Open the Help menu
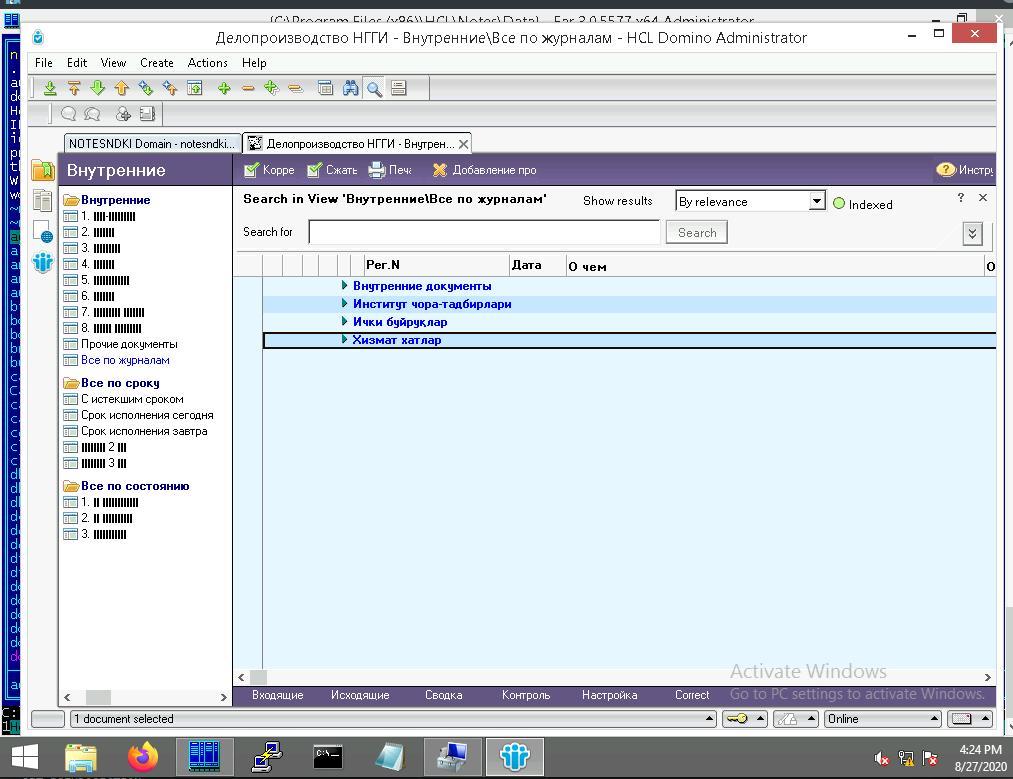 [x=254, y=63]
